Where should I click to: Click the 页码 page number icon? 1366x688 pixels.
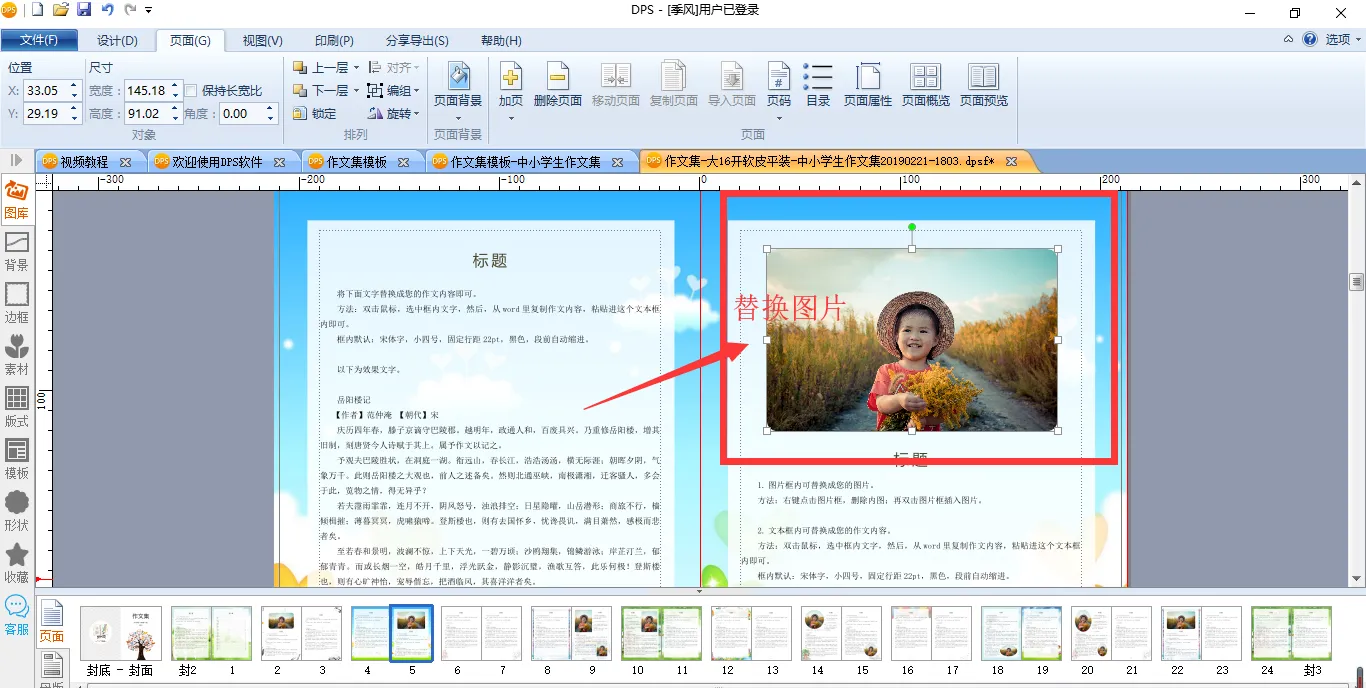tap(778, 77)
